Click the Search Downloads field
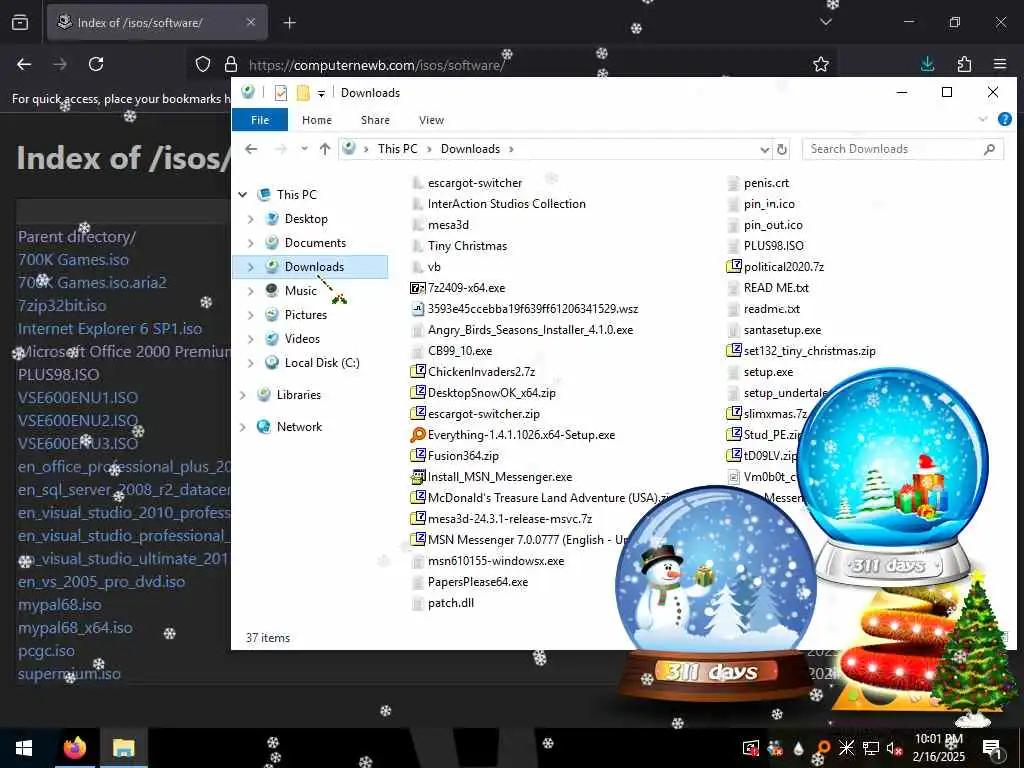 (x=903, y=149)
